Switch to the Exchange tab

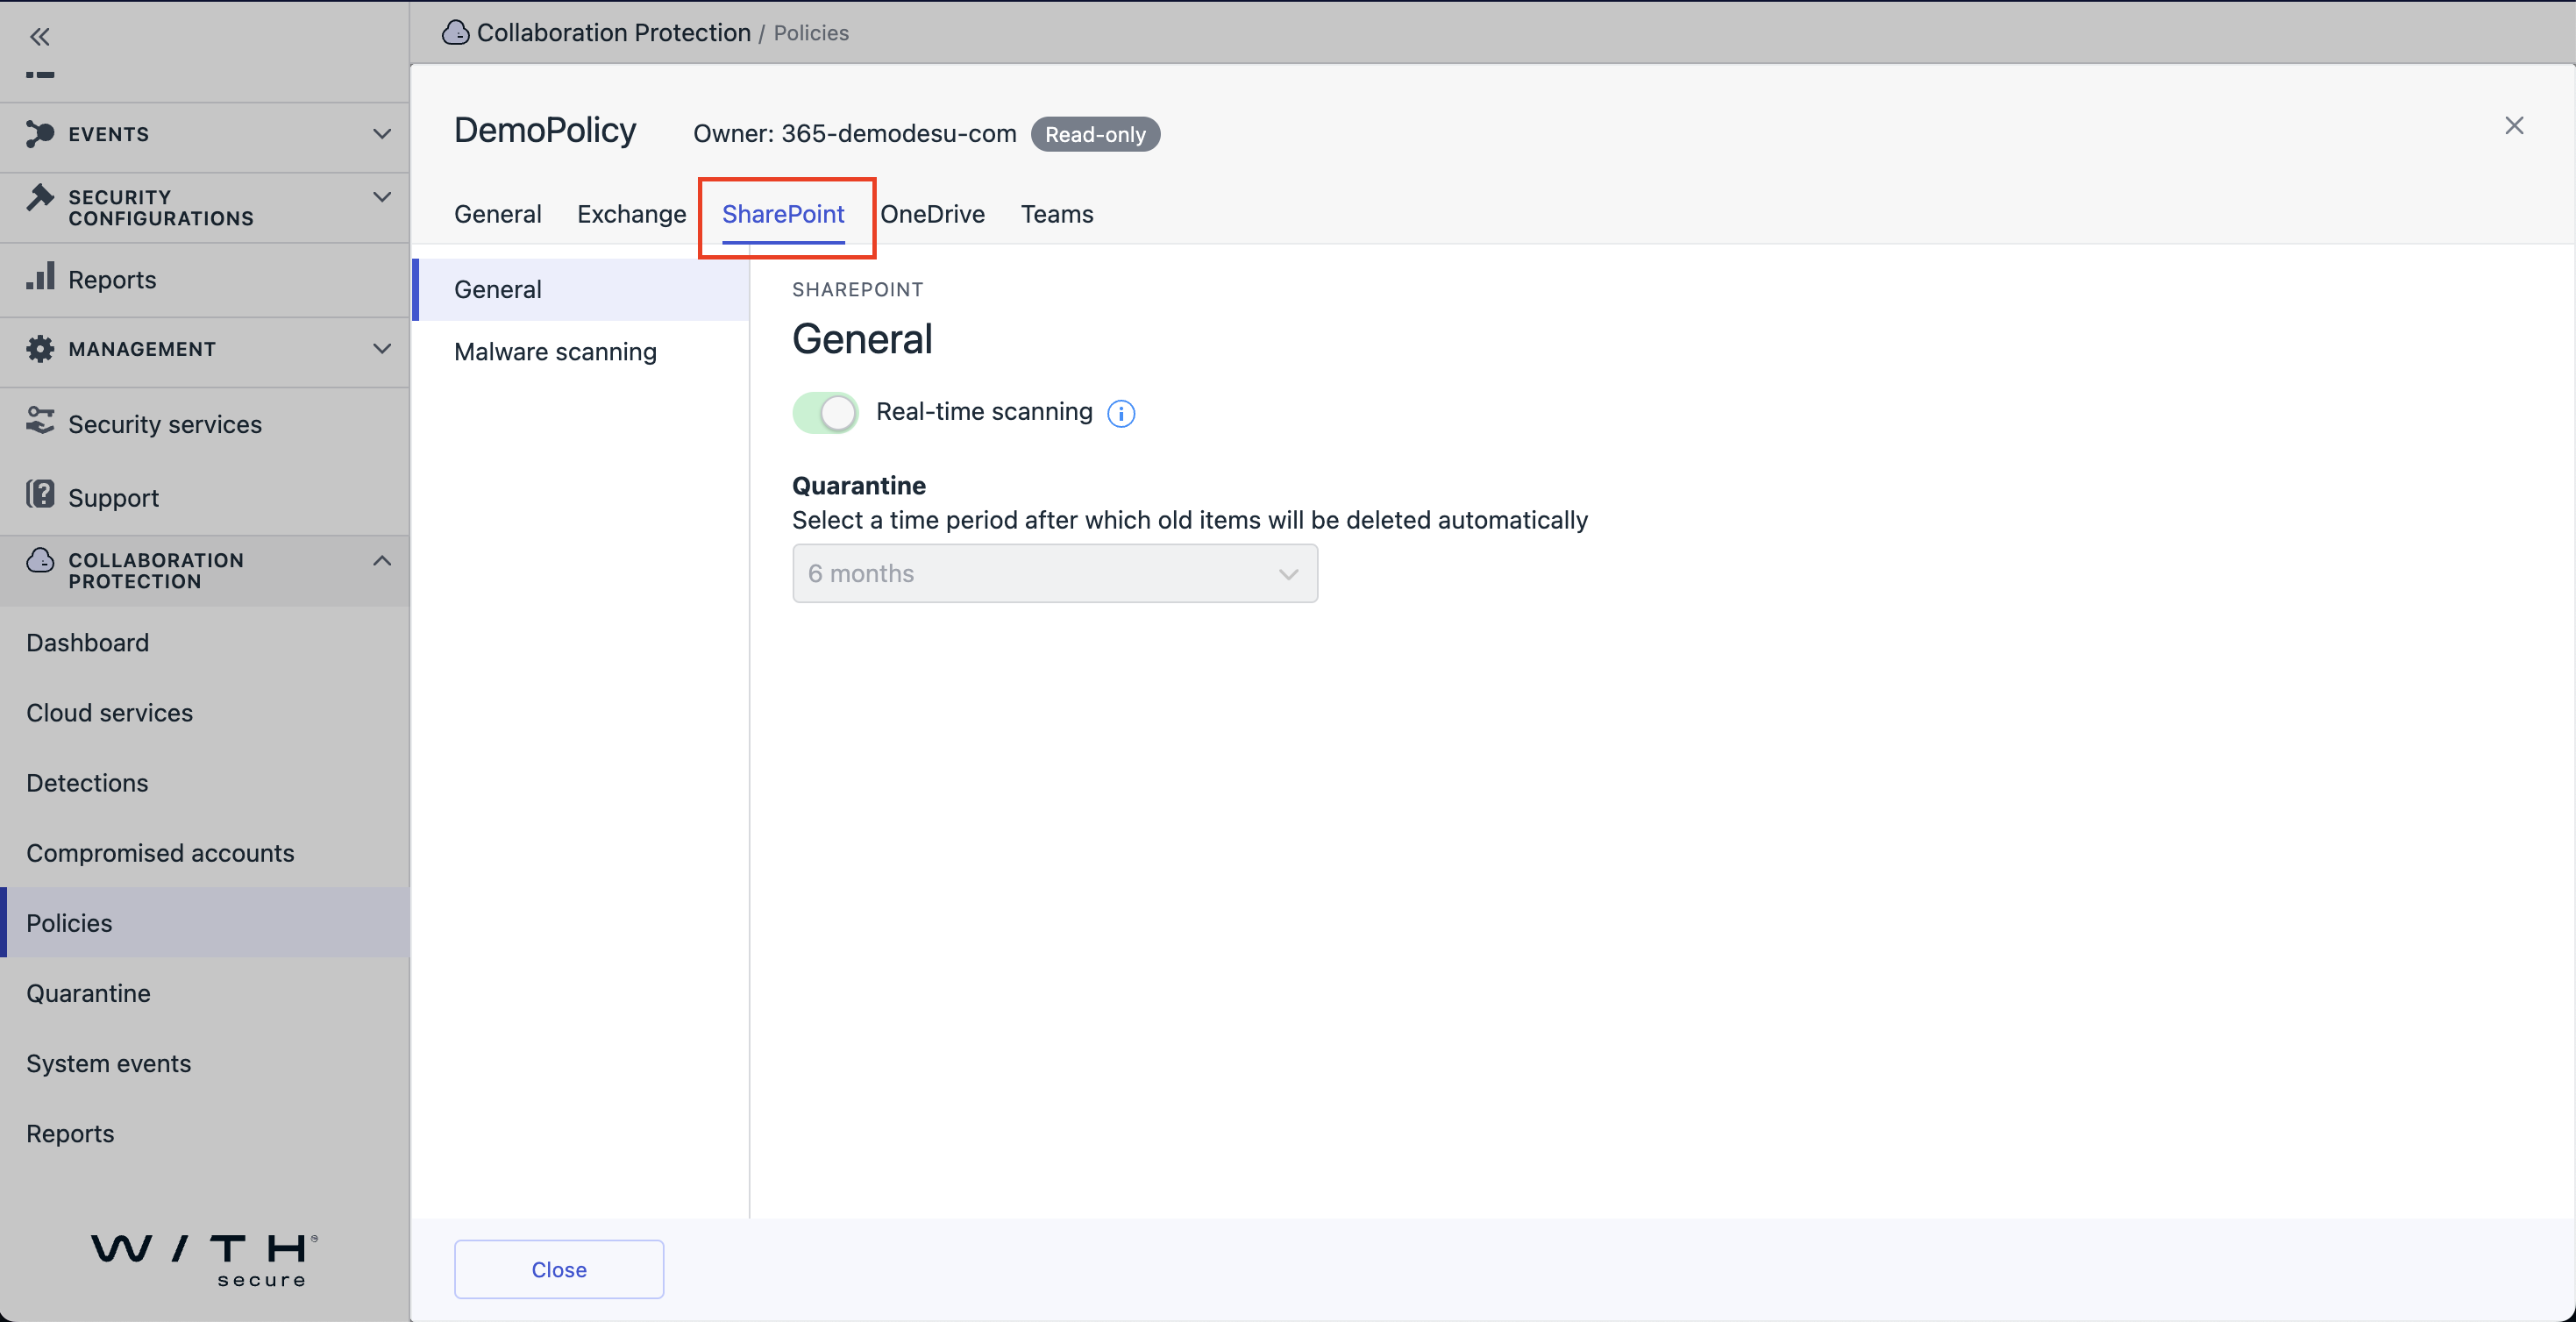tap(631, 214)
